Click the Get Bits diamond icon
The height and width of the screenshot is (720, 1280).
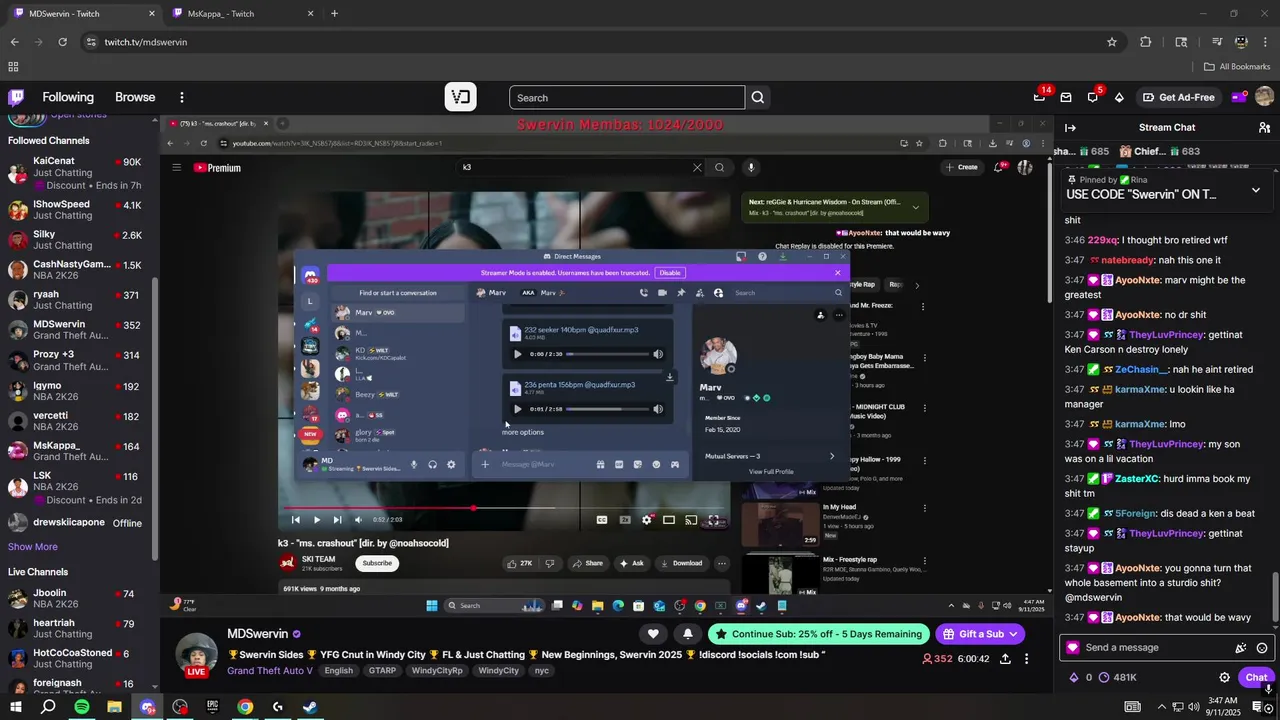click(x=1119, y=97)
